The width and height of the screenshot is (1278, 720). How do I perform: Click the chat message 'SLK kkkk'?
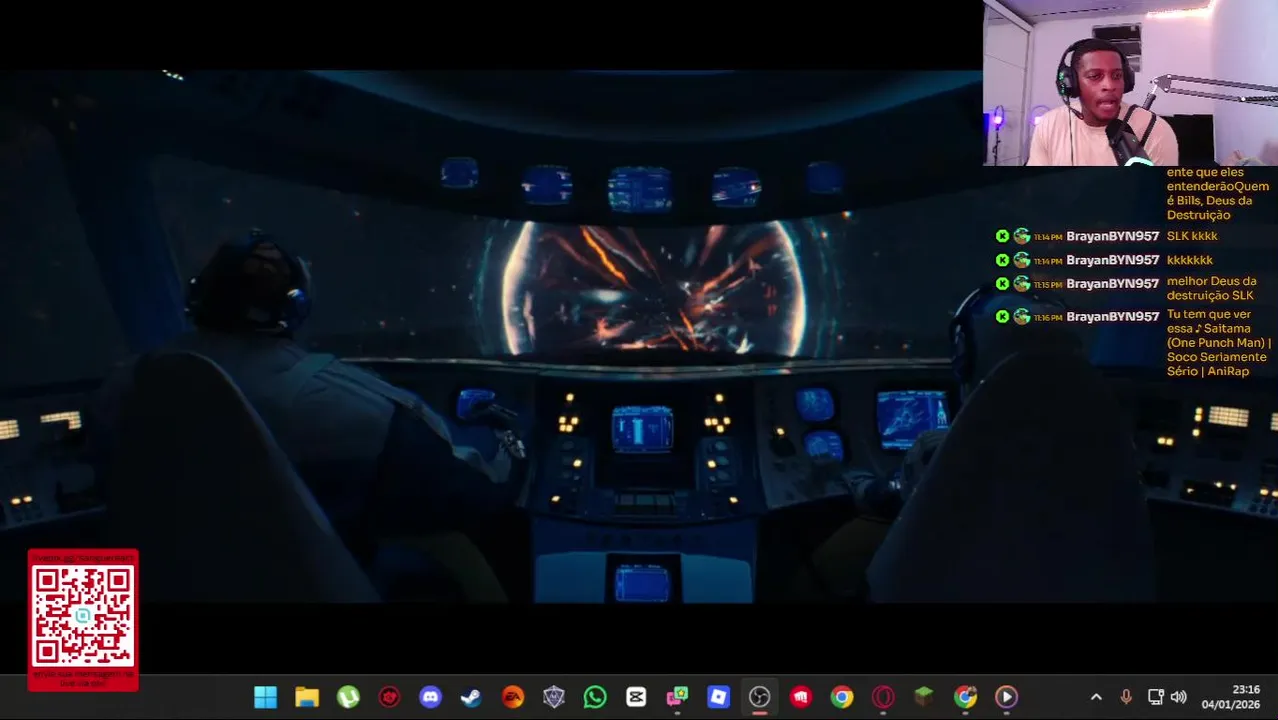click(x=1192, y=236)
